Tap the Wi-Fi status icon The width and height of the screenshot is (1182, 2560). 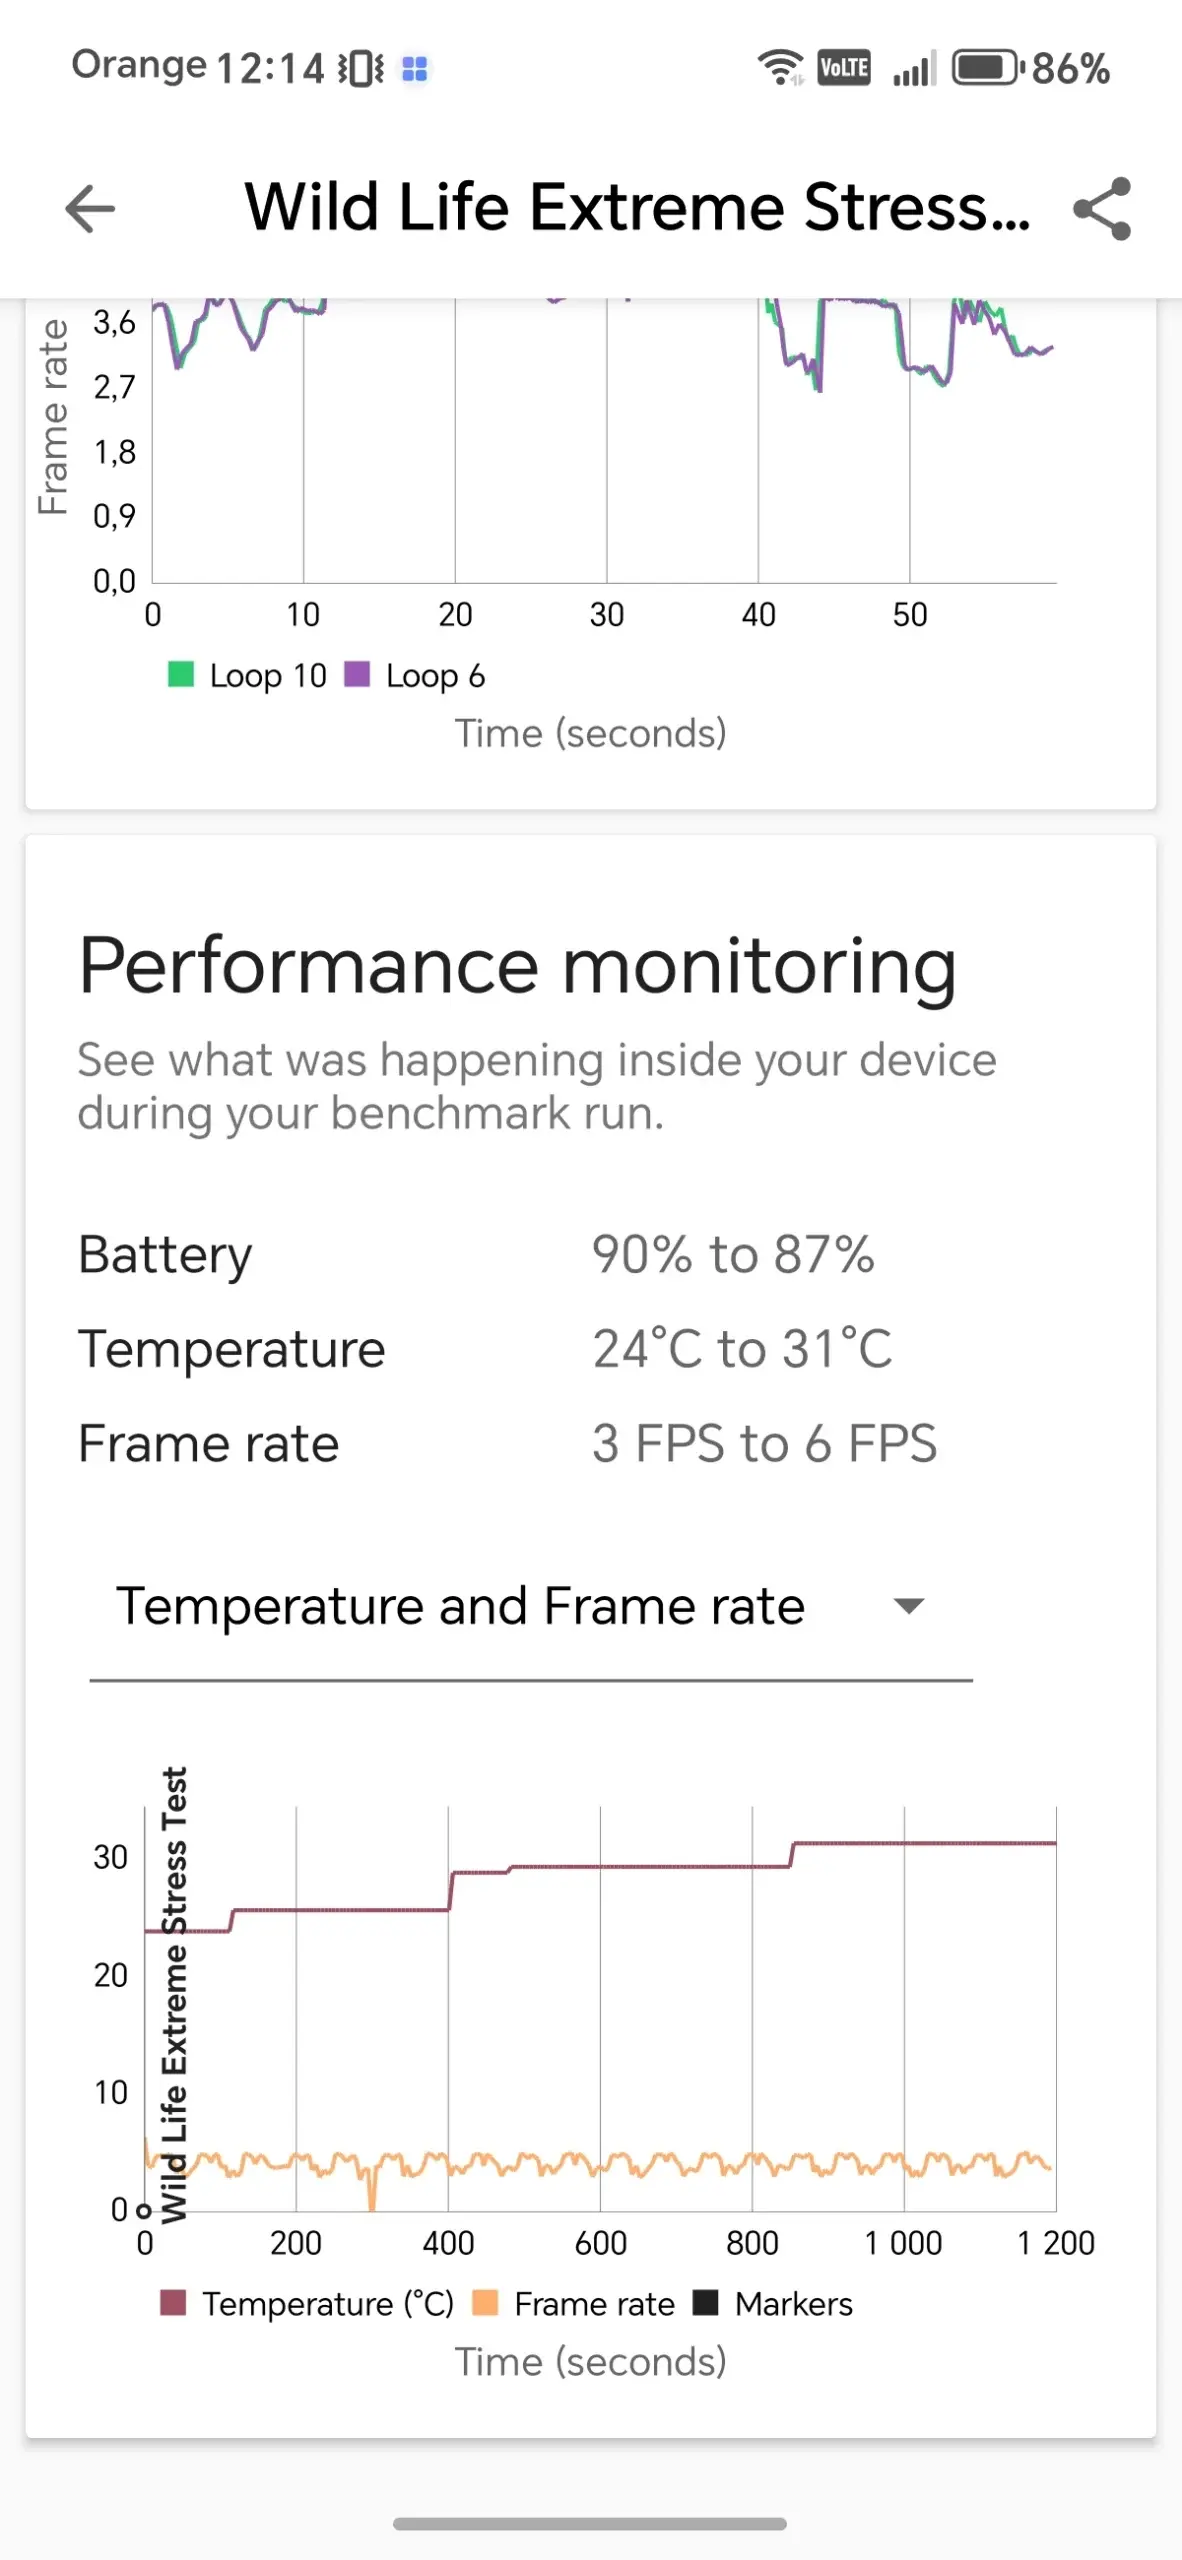pos(780,68)
